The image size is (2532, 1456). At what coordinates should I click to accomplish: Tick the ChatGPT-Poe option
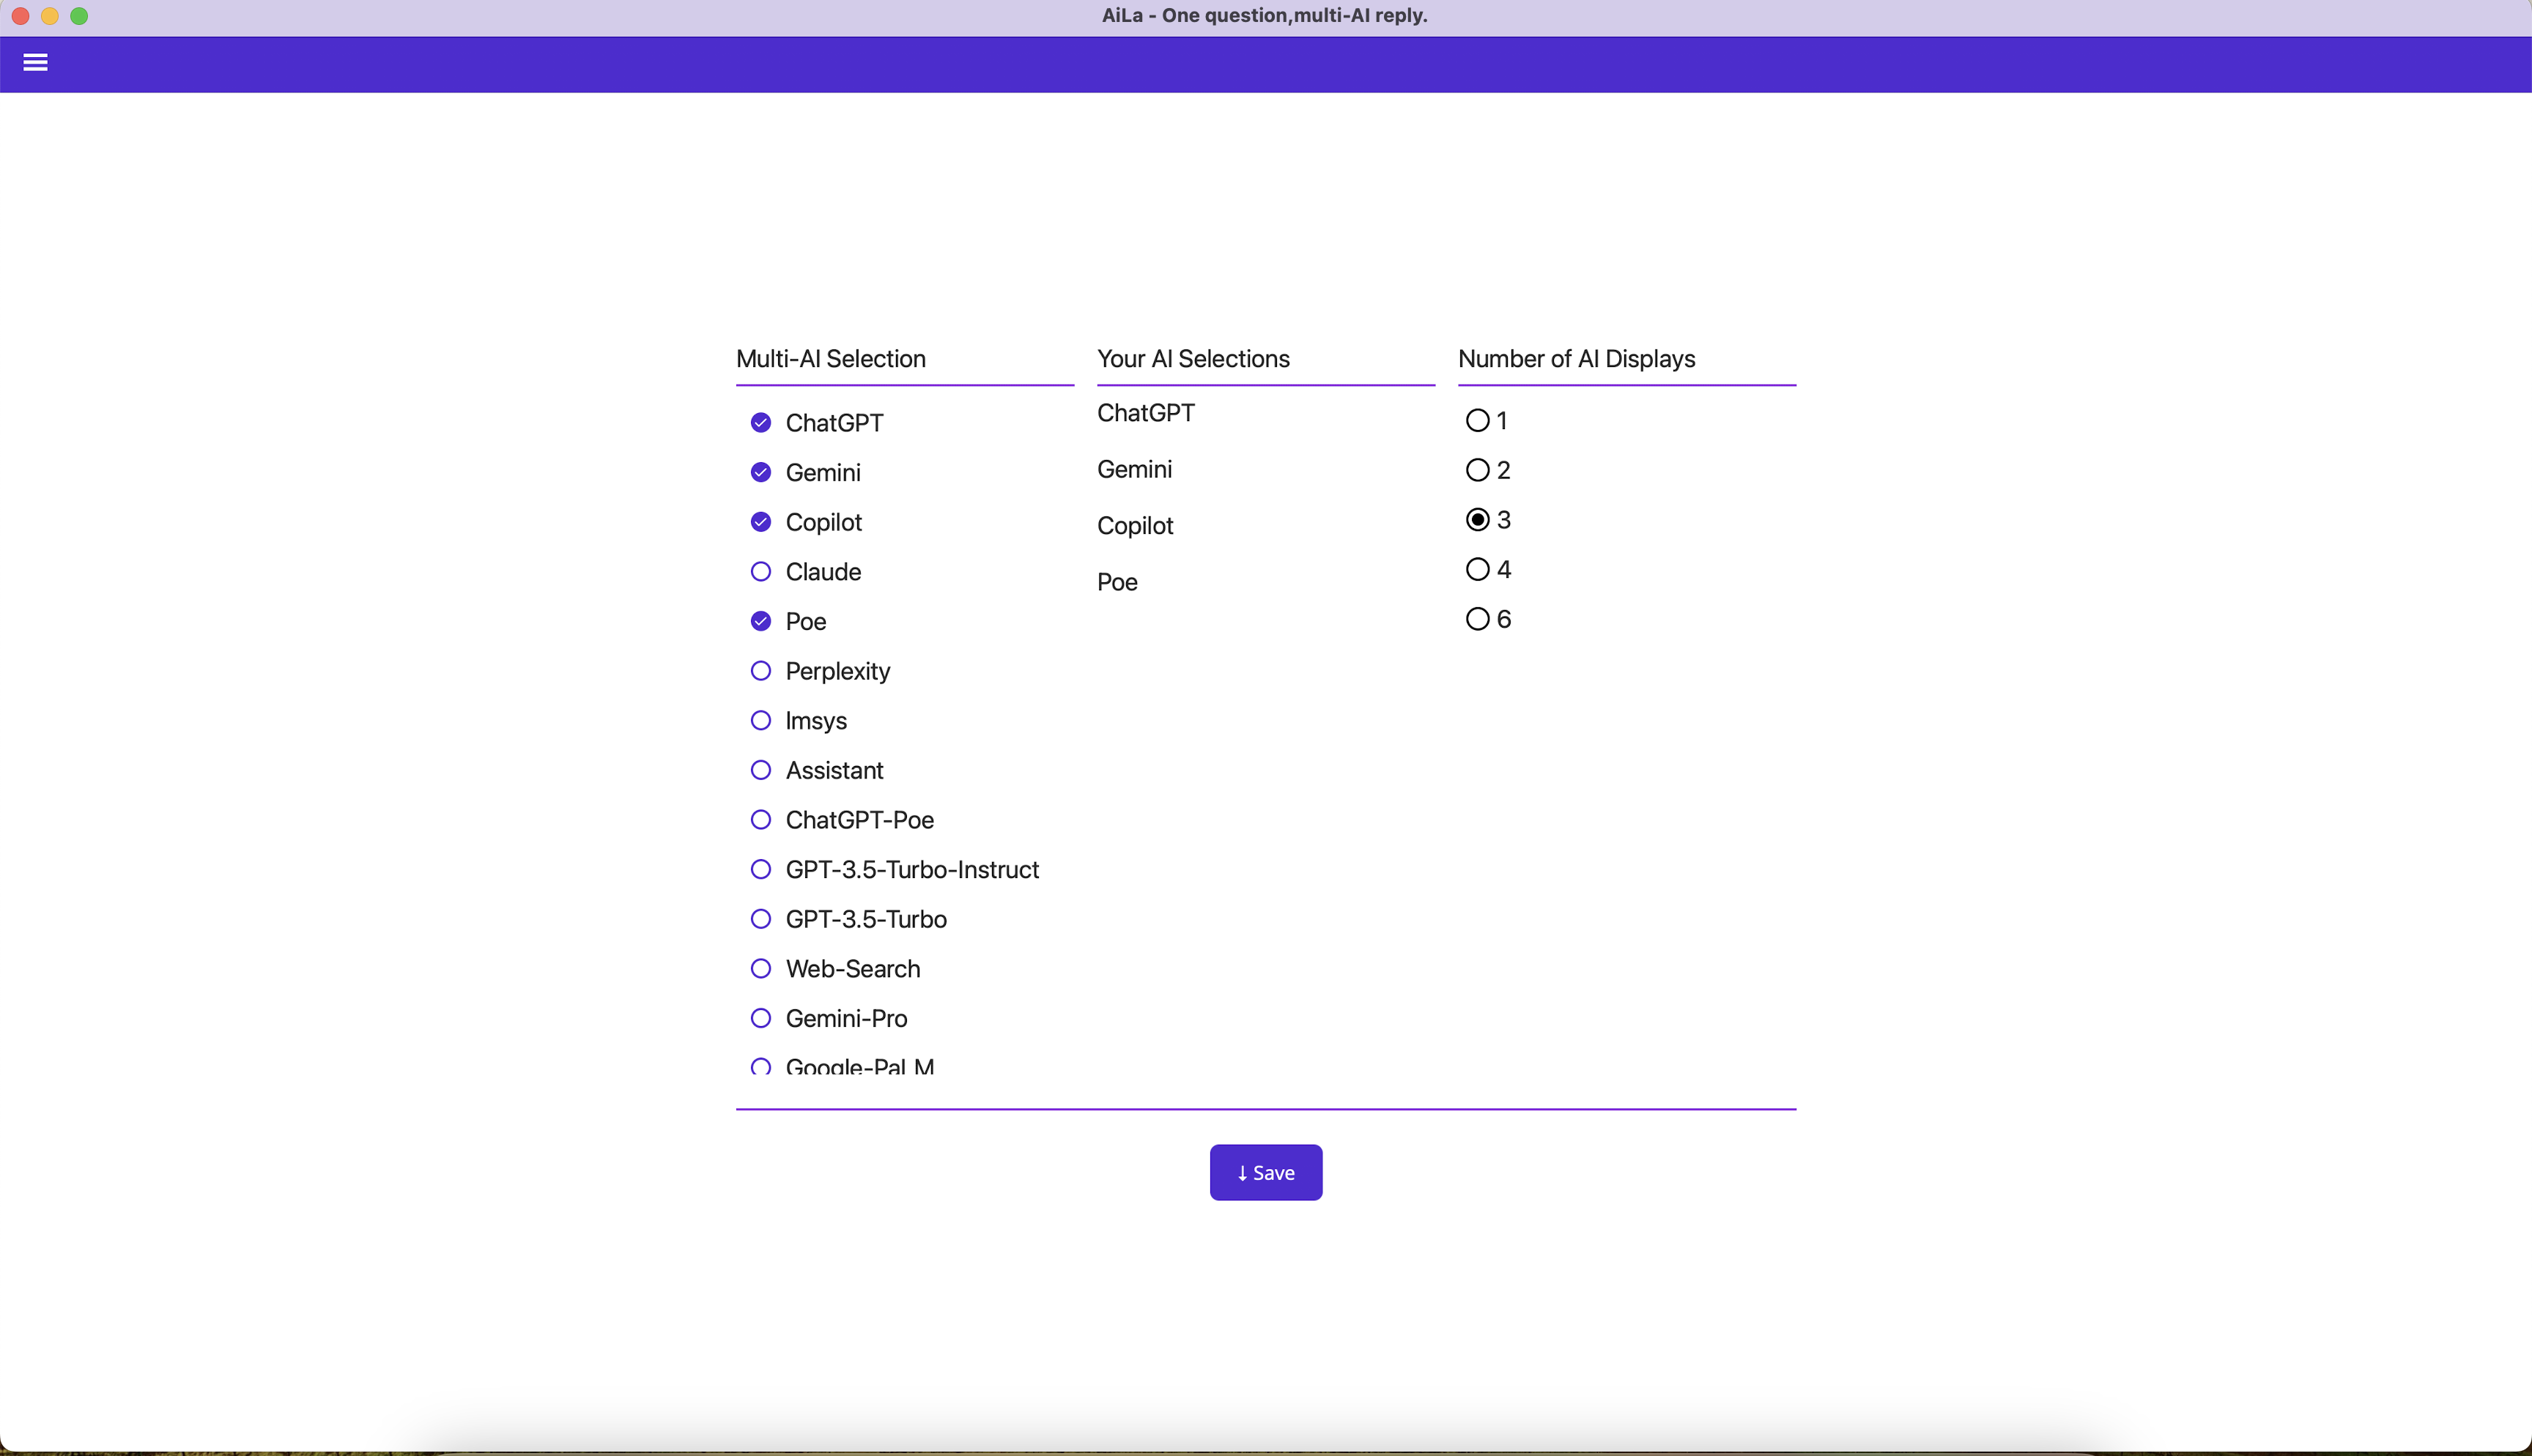[760, 820]
